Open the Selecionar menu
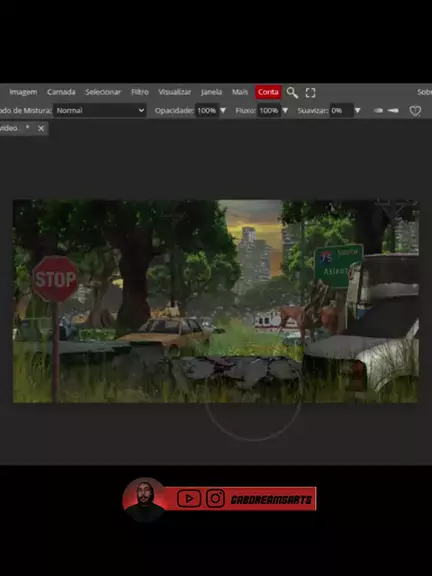The height and width of the screenshot is (576, 432). point(103,92)
